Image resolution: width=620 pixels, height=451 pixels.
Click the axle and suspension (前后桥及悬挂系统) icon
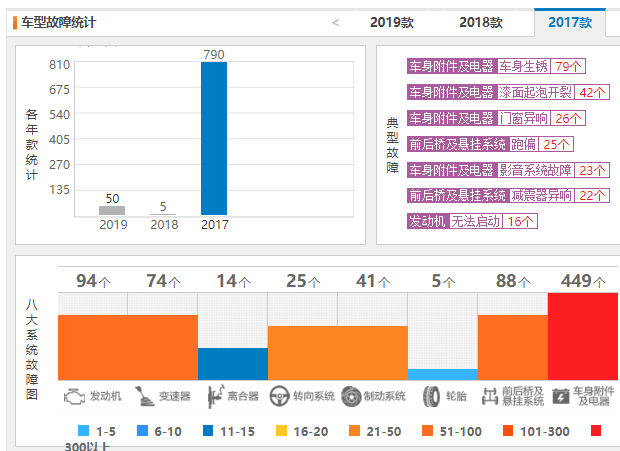click(490, 396)
